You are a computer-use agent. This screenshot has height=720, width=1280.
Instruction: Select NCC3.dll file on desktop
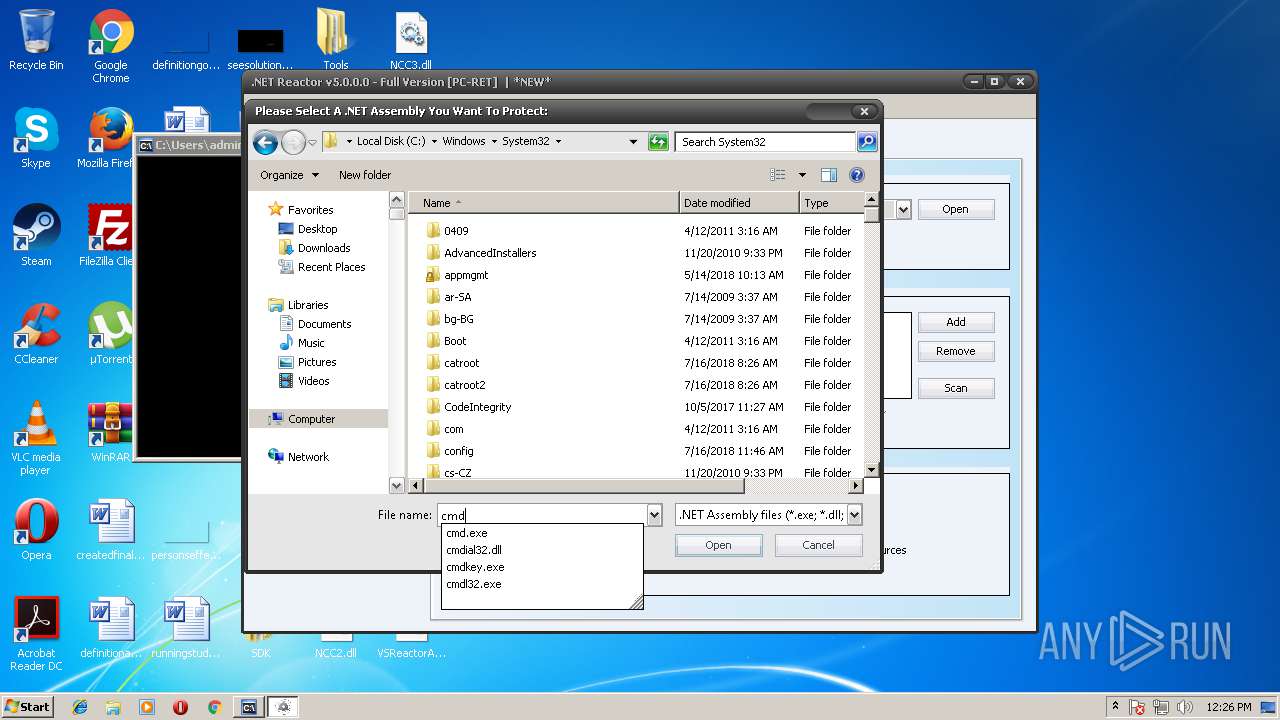tap(411, 41)
